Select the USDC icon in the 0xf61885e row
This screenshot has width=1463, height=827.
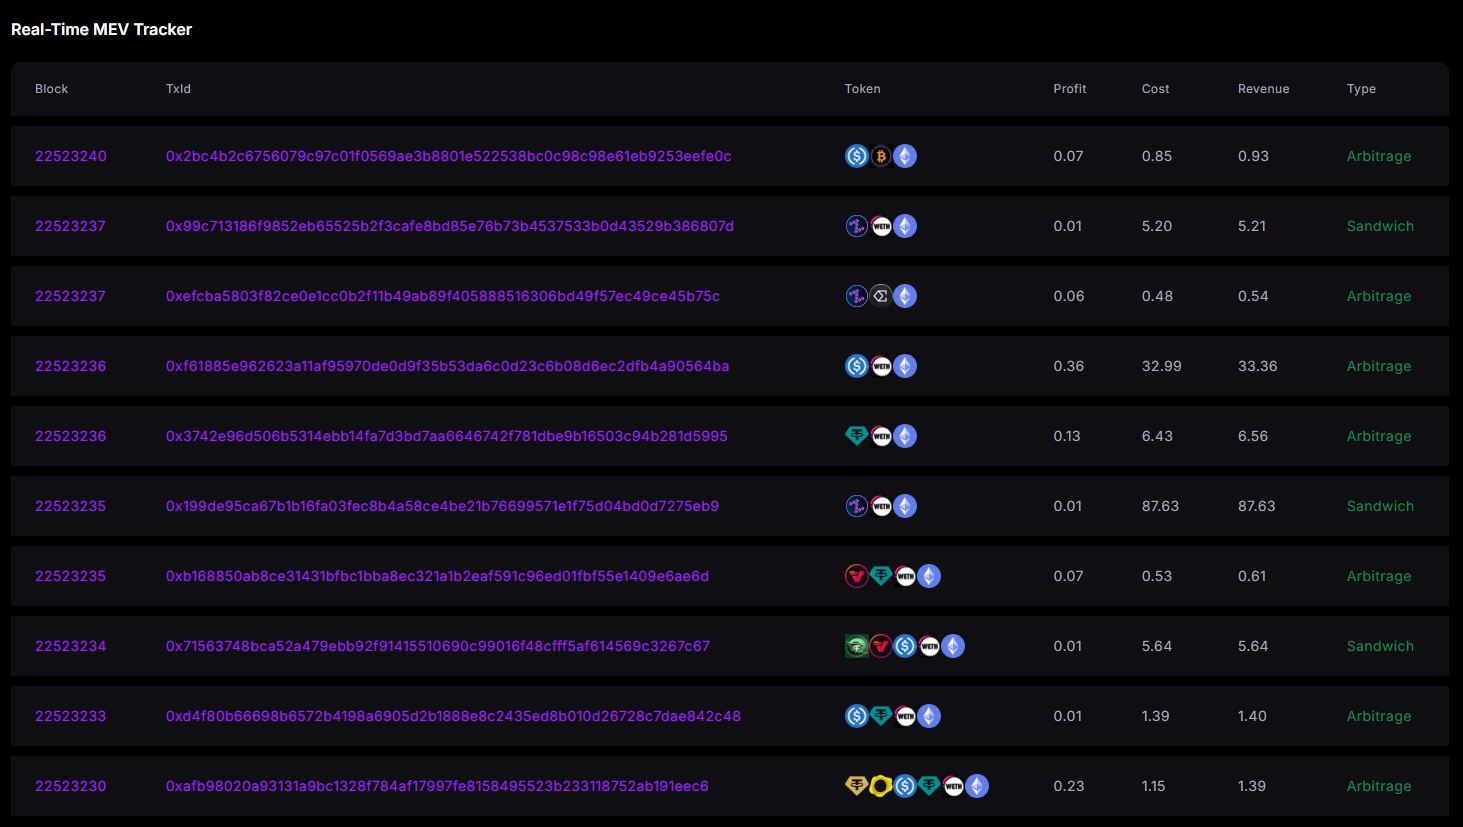coord(857,366)
